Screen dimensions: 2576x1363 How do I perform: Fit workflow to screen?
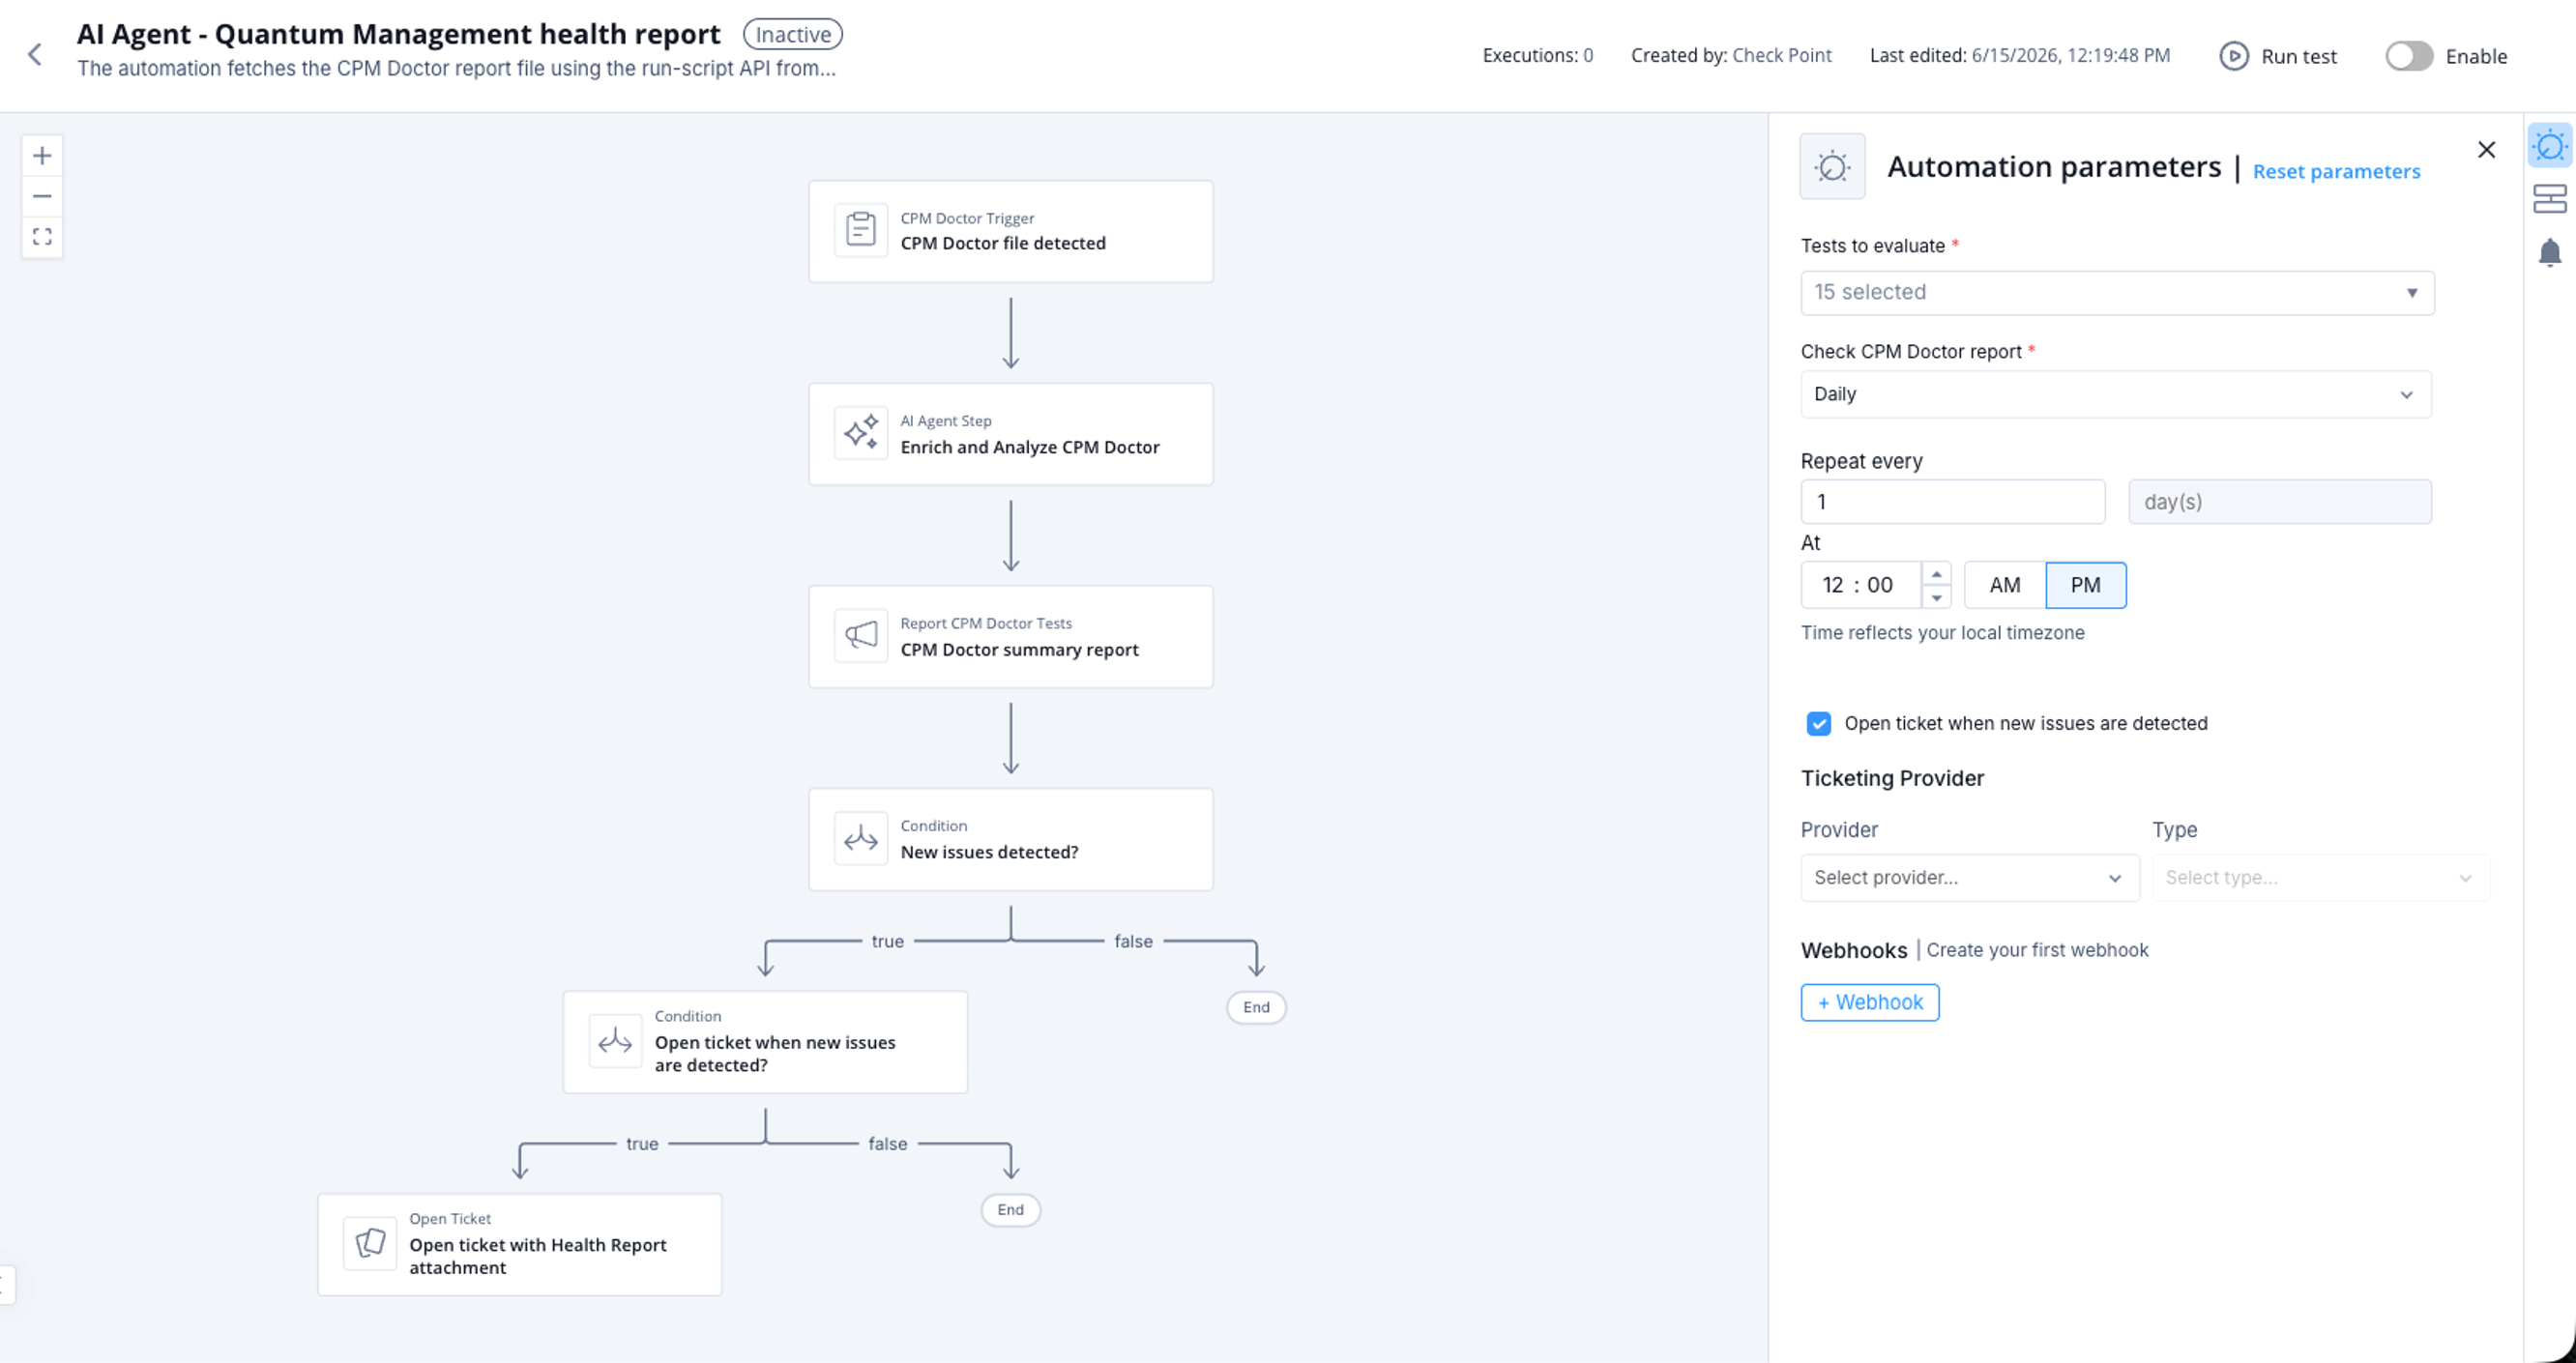click(x=42, y=237)
